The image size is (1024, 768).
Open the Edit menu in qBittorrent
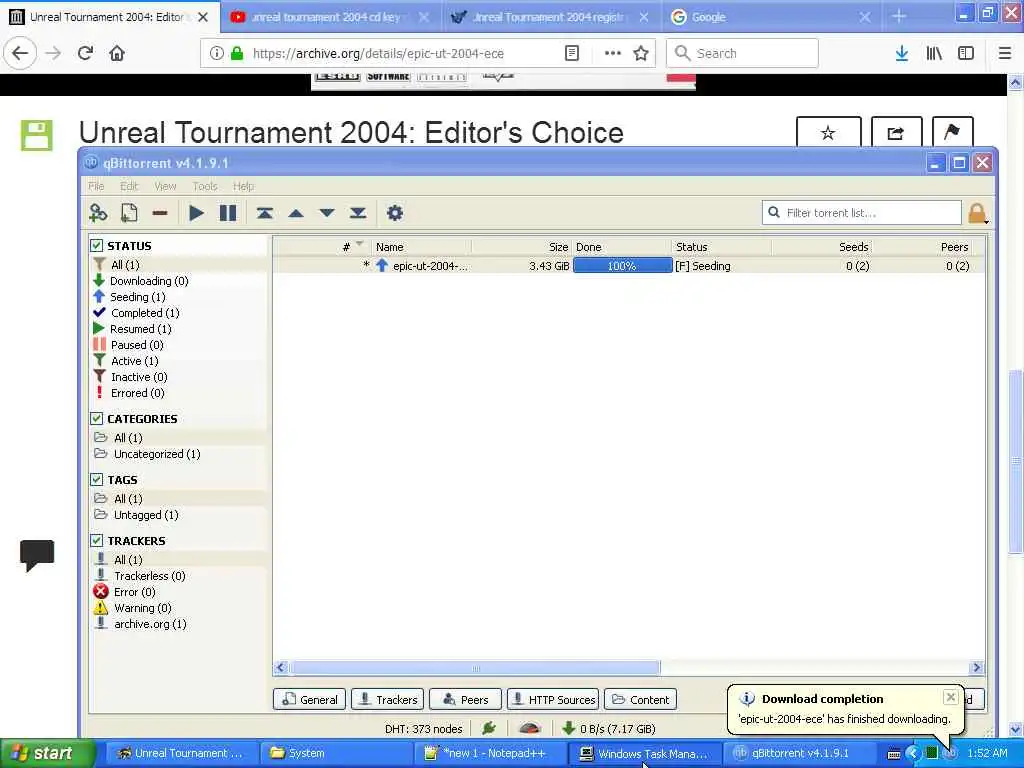point(129,186)
